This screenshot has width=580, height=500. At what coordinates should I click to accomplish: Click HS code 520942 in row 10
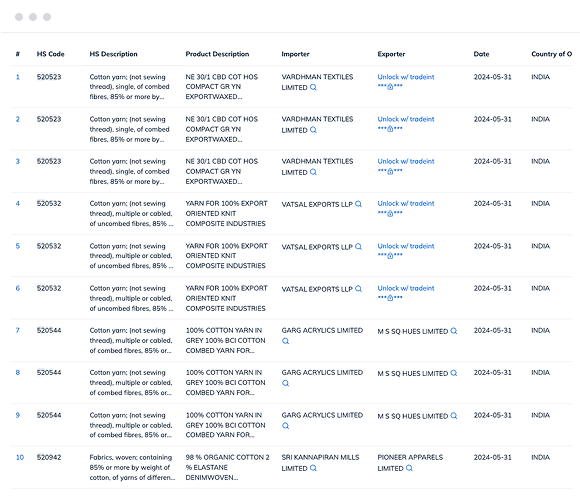click(49, 457)
